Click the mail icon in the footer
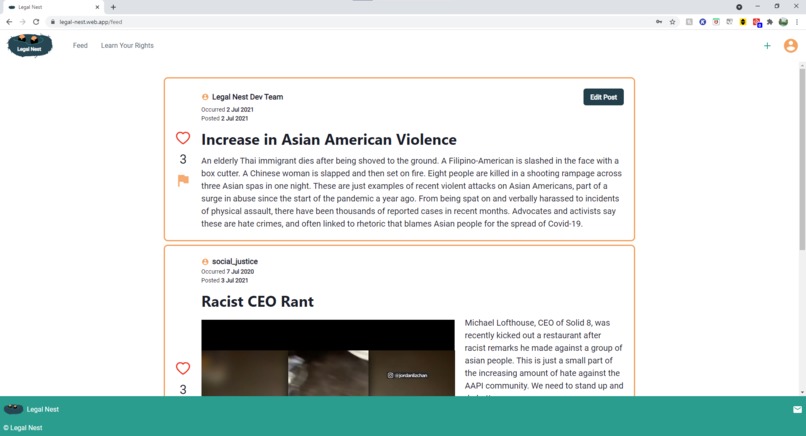The width and height of the screenshot is (806, 436). click(797, 410)
